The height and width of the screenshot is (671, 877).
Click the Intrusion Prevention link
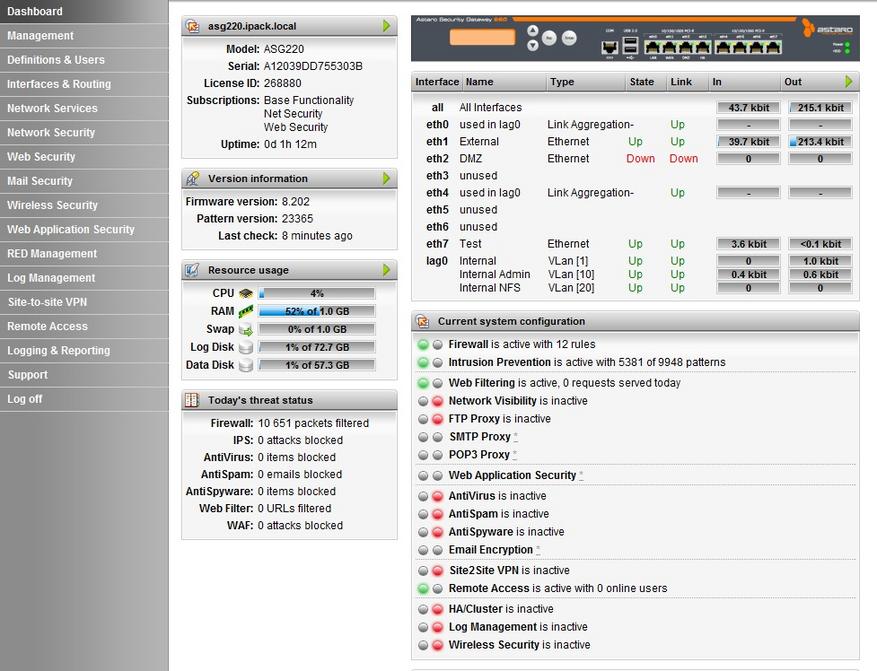(499, 362)
